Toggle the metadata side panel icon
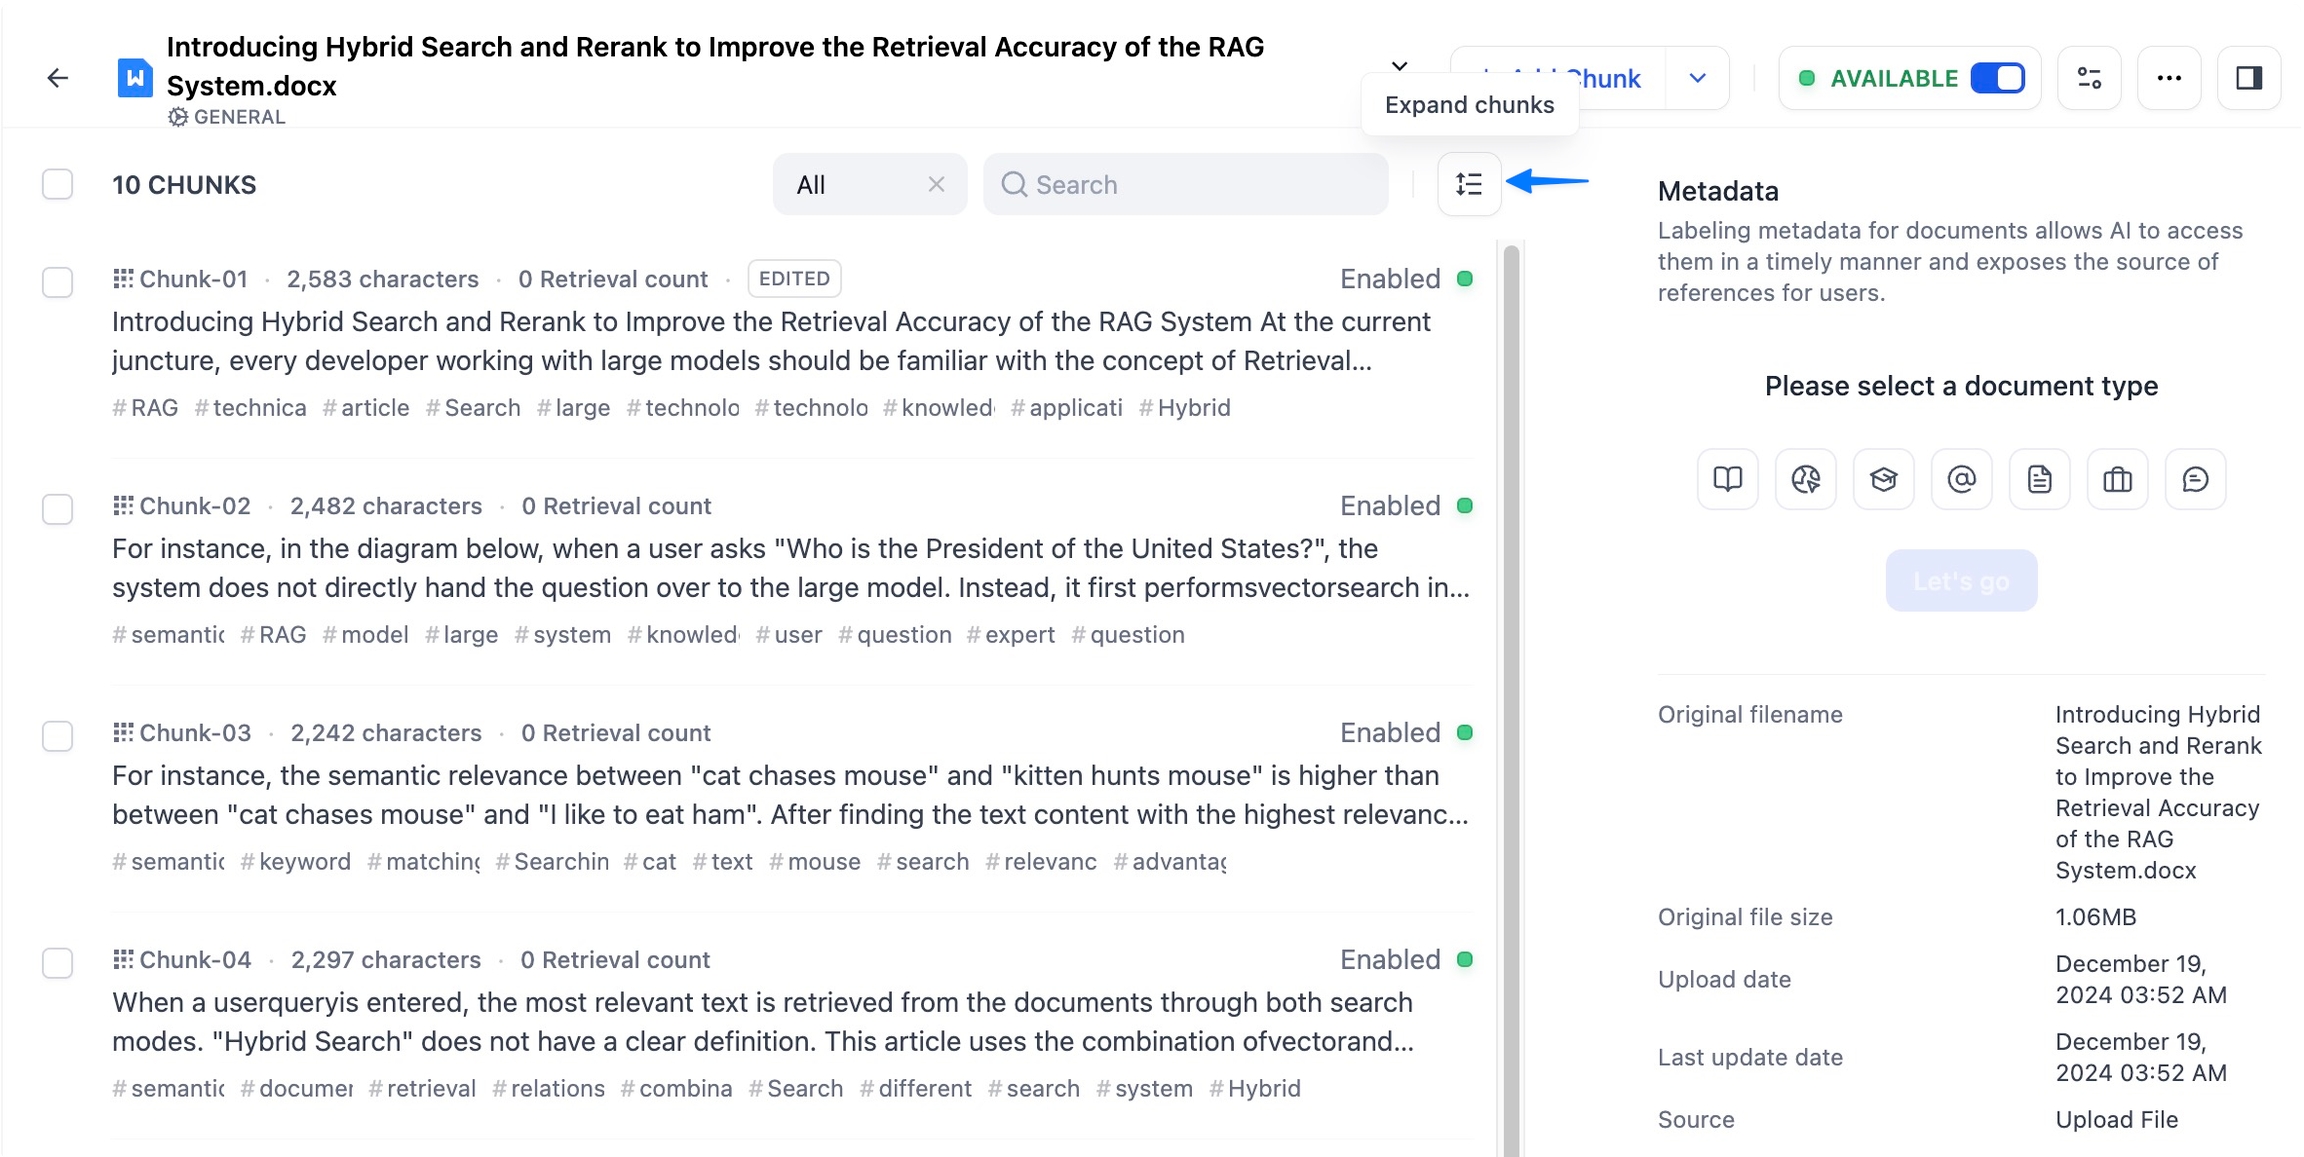This screenshot has width=2304, height=1157. (2248, 78)
